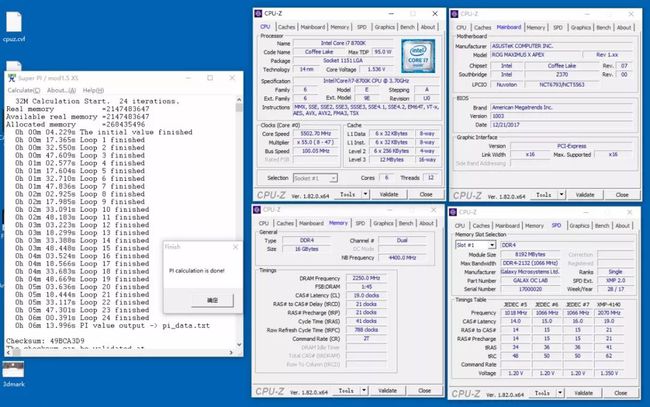650x407 pixels.
Task: Click the Intel Core i7 logo in CPU-Z
Action: coord(418,56)
